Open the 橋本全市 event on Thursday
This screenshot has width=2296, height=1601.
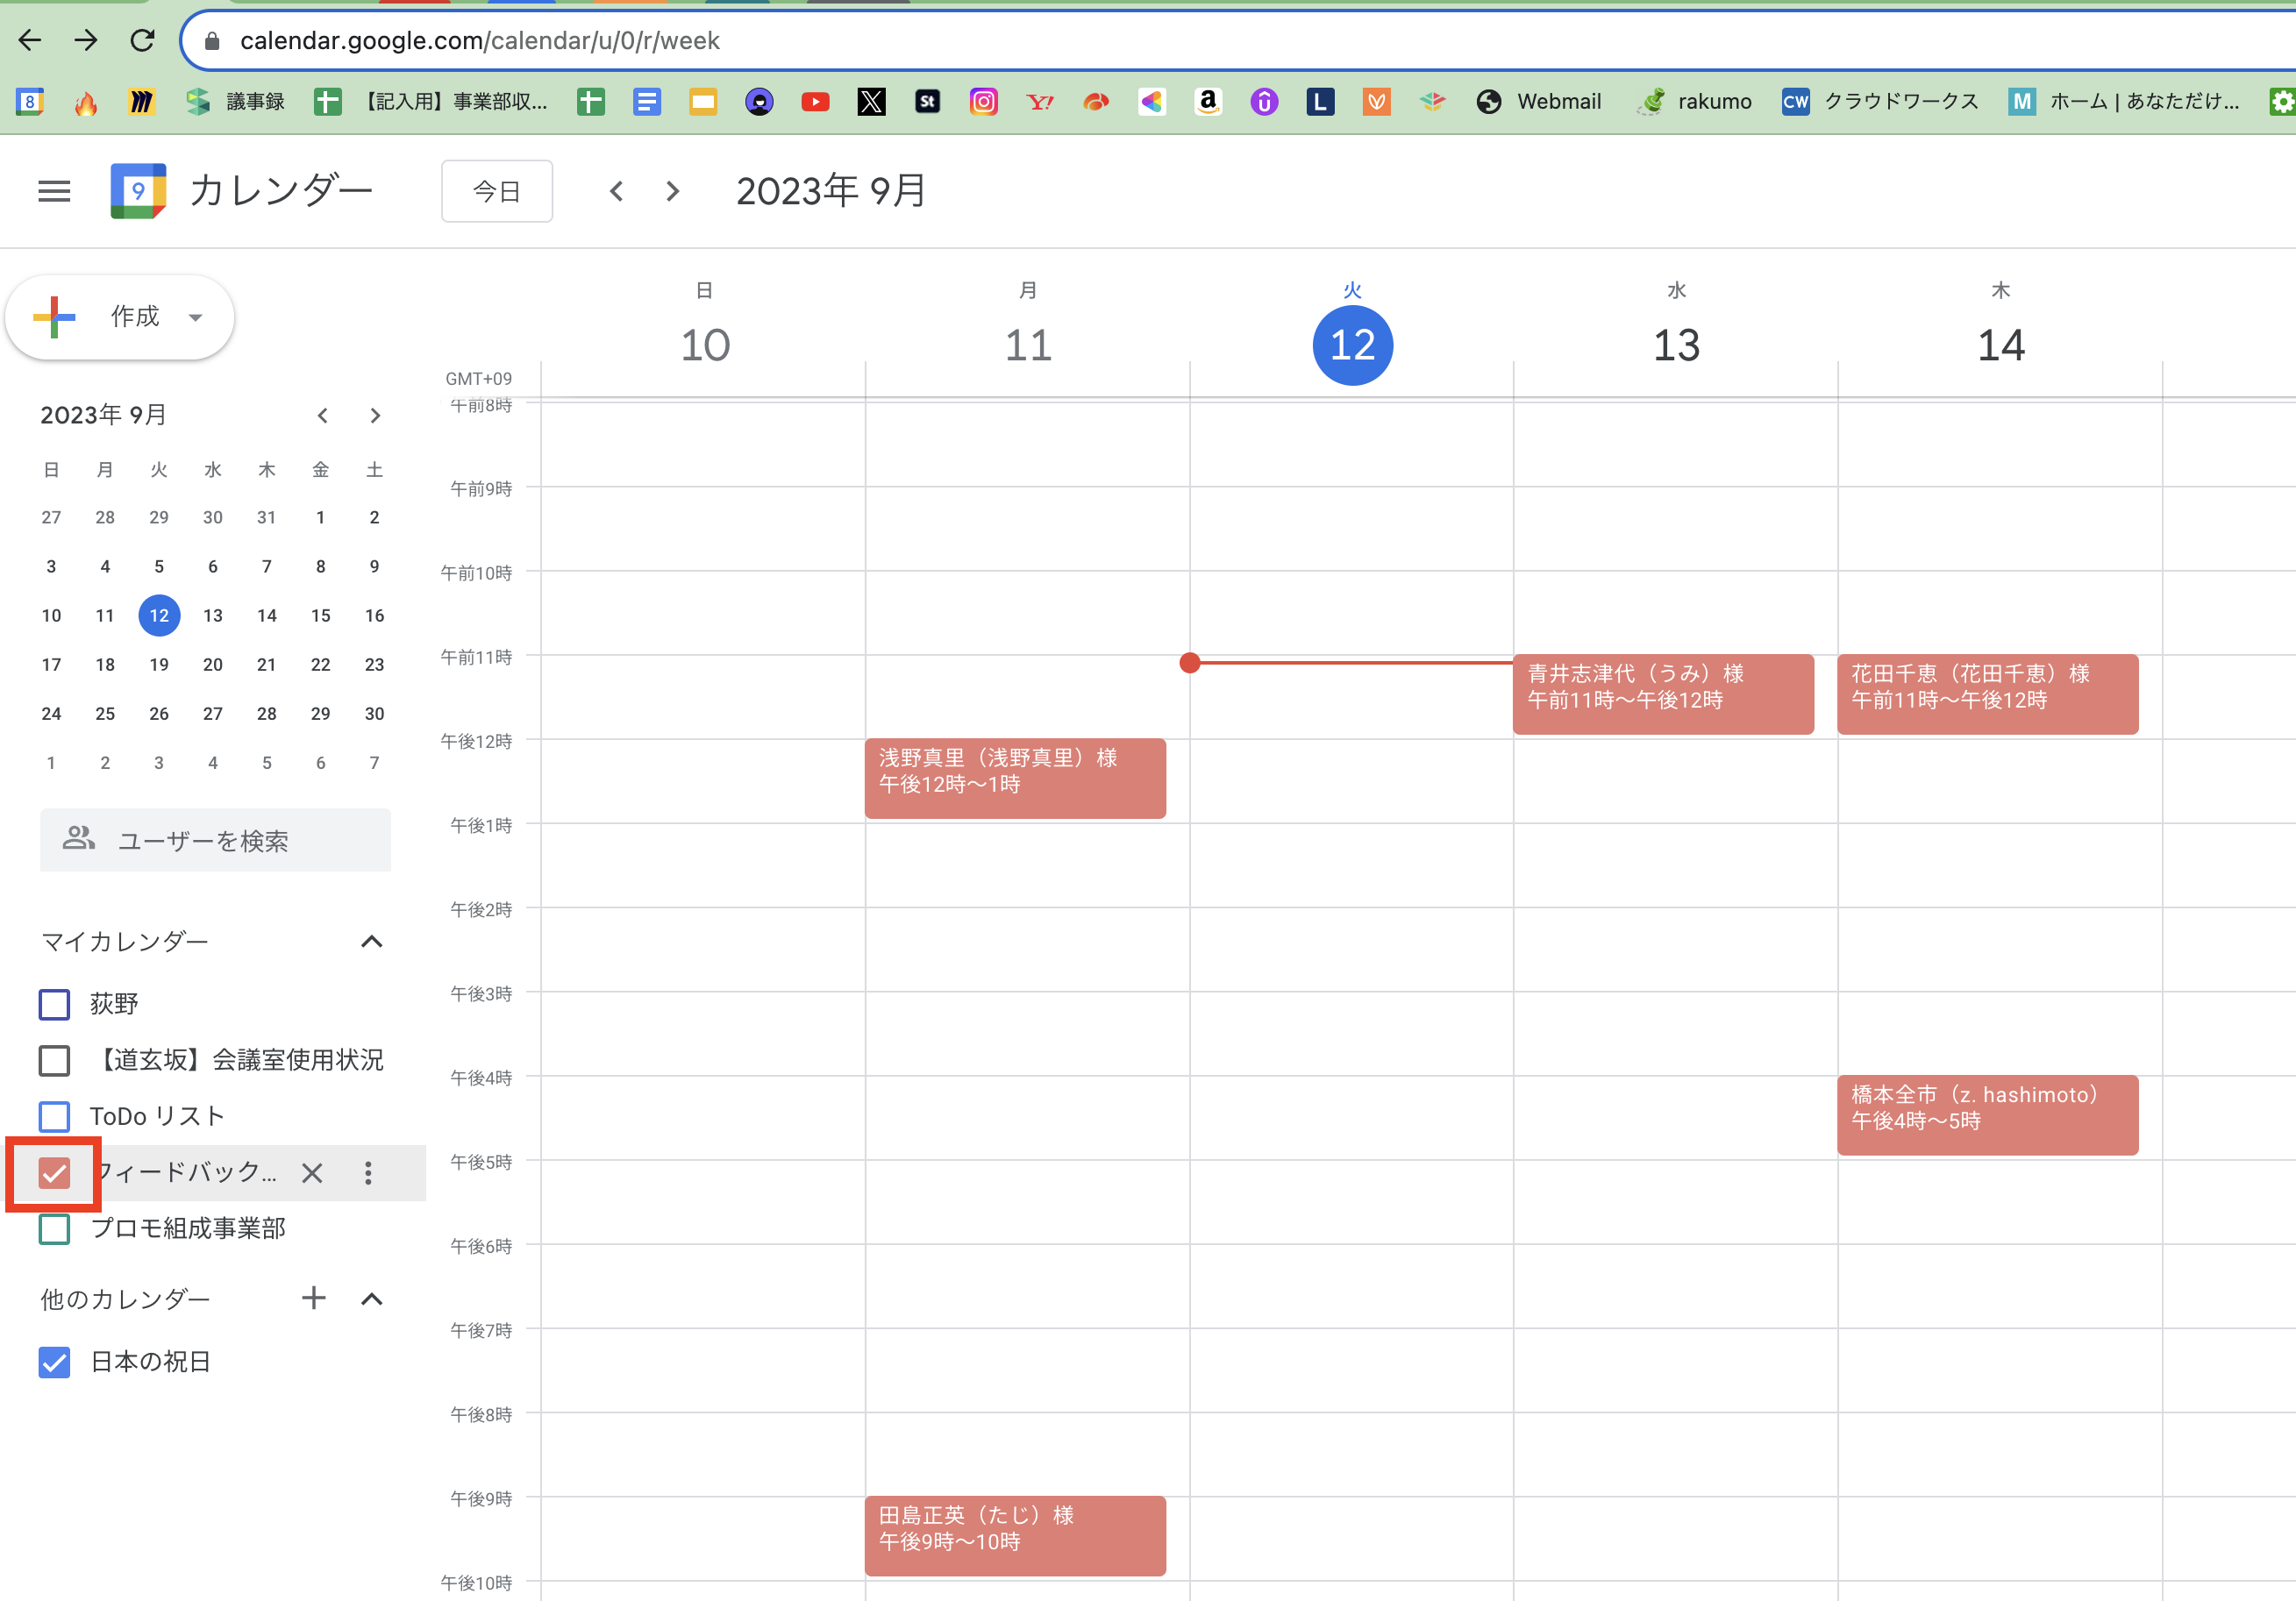(1986, 1114)
